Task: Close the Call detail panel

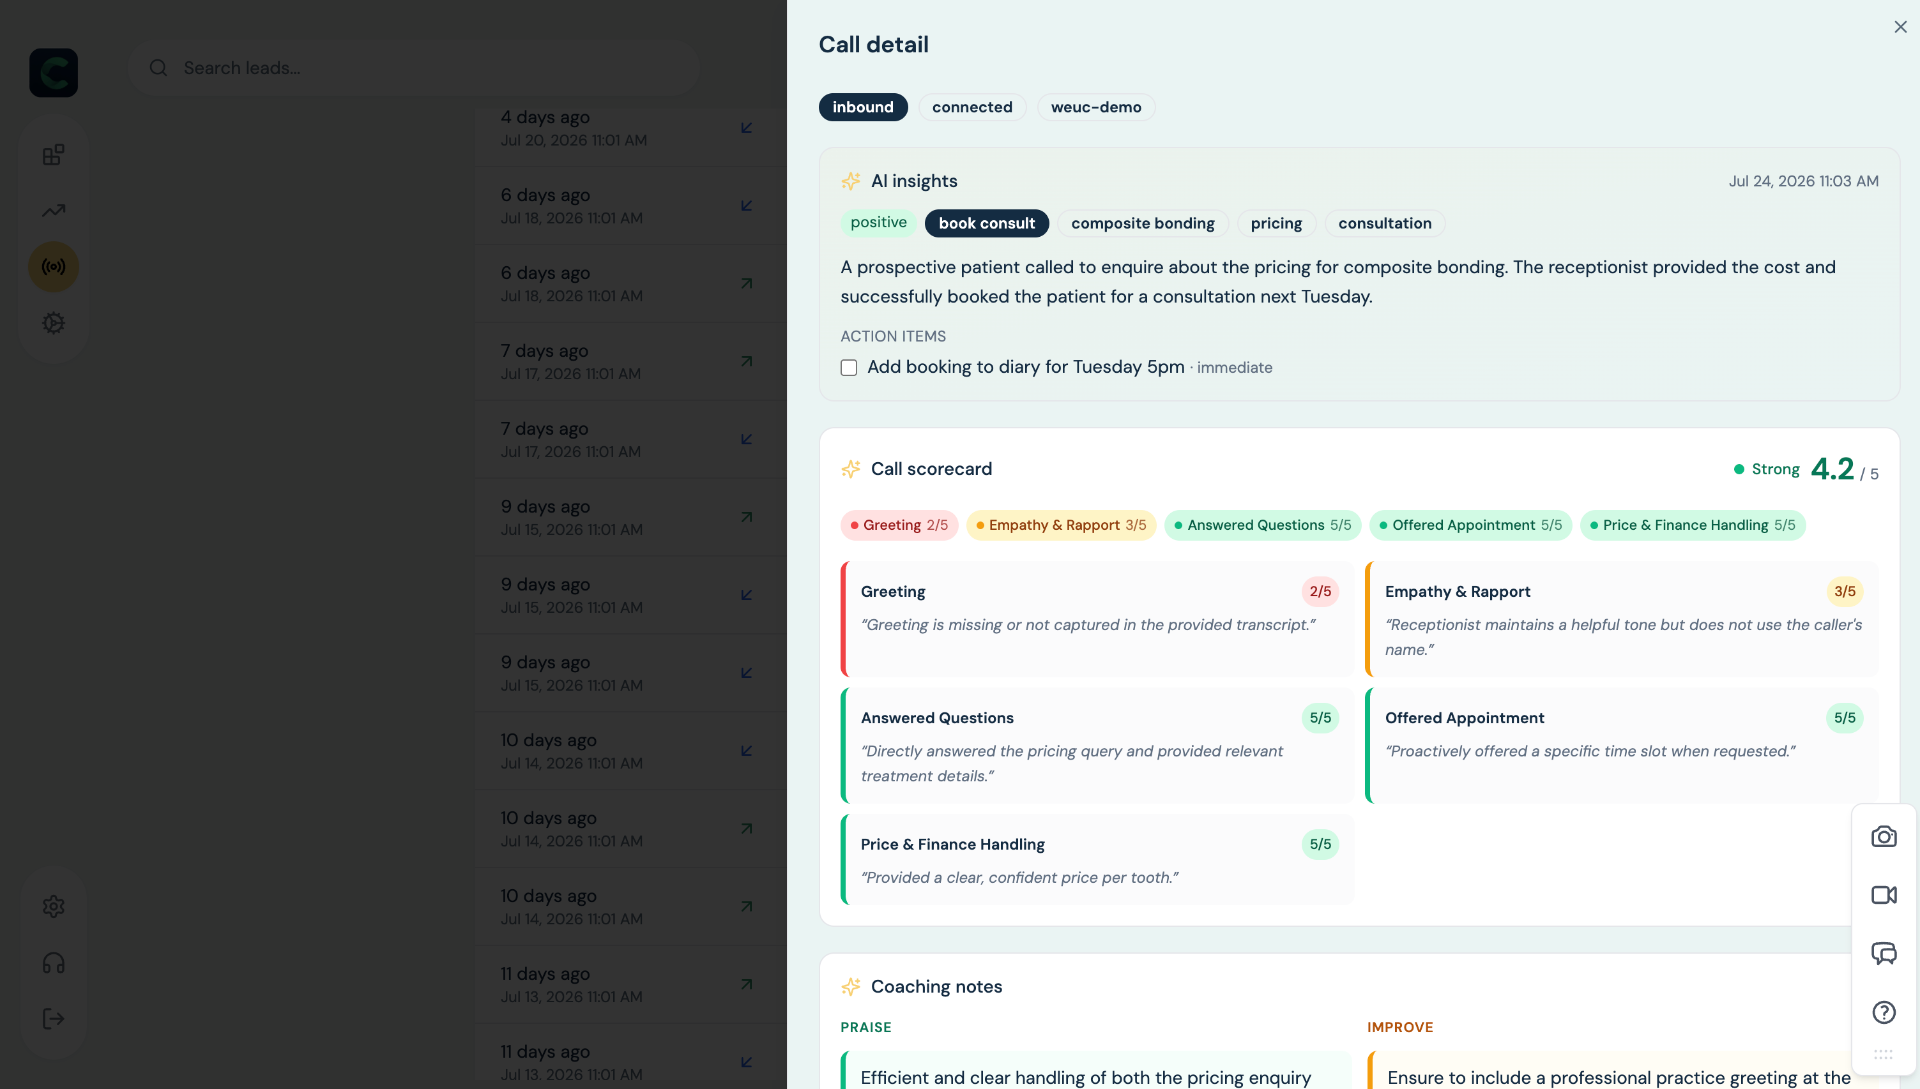Action: 1900,27
